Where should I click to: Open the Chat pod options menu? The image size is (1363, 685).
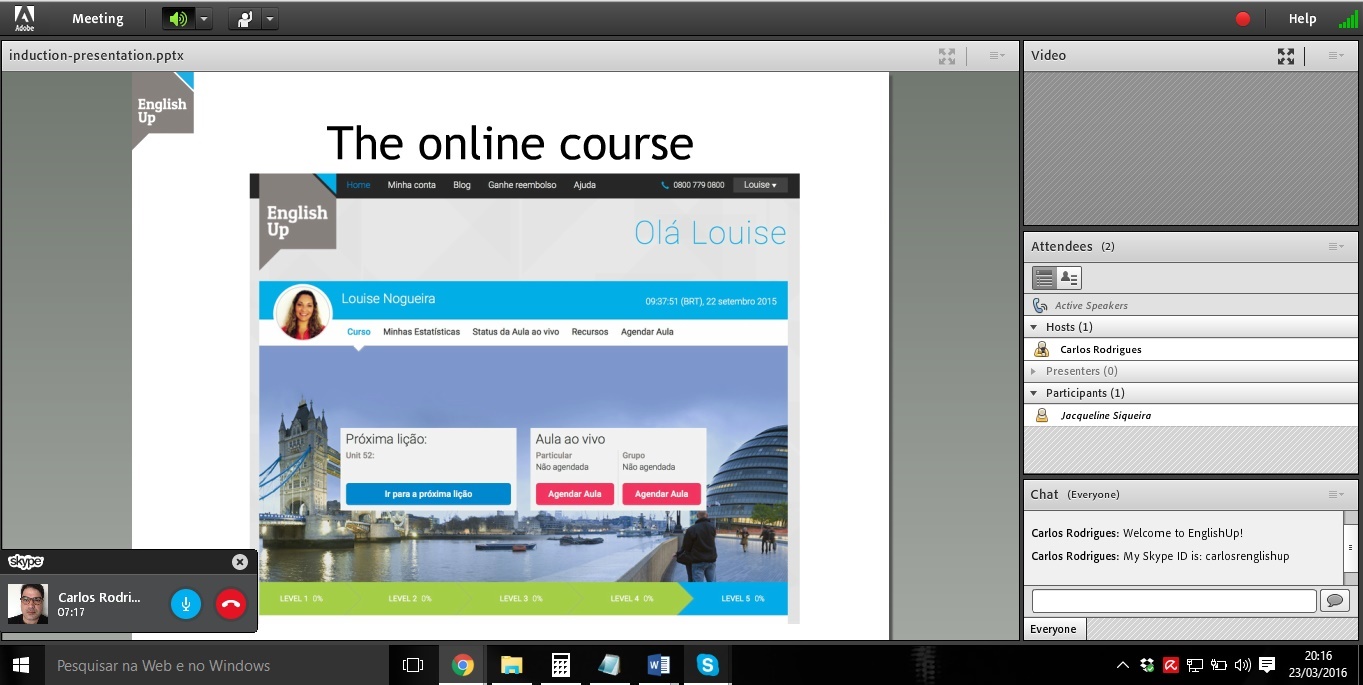pos(1336,494)
